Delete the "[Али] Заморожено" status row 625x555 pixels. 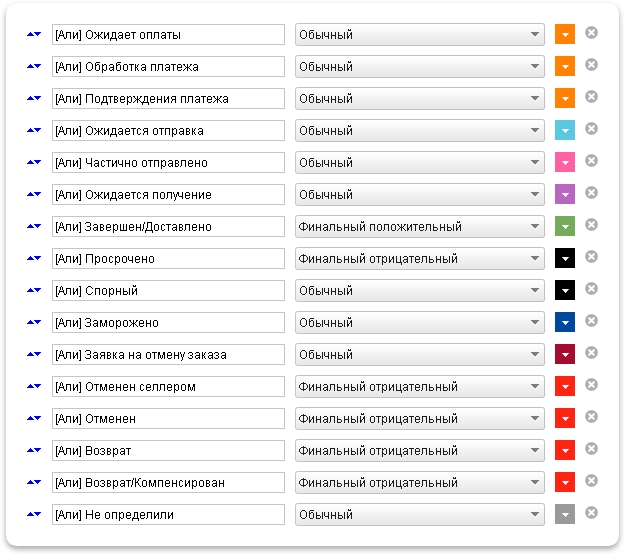point(591,321)
